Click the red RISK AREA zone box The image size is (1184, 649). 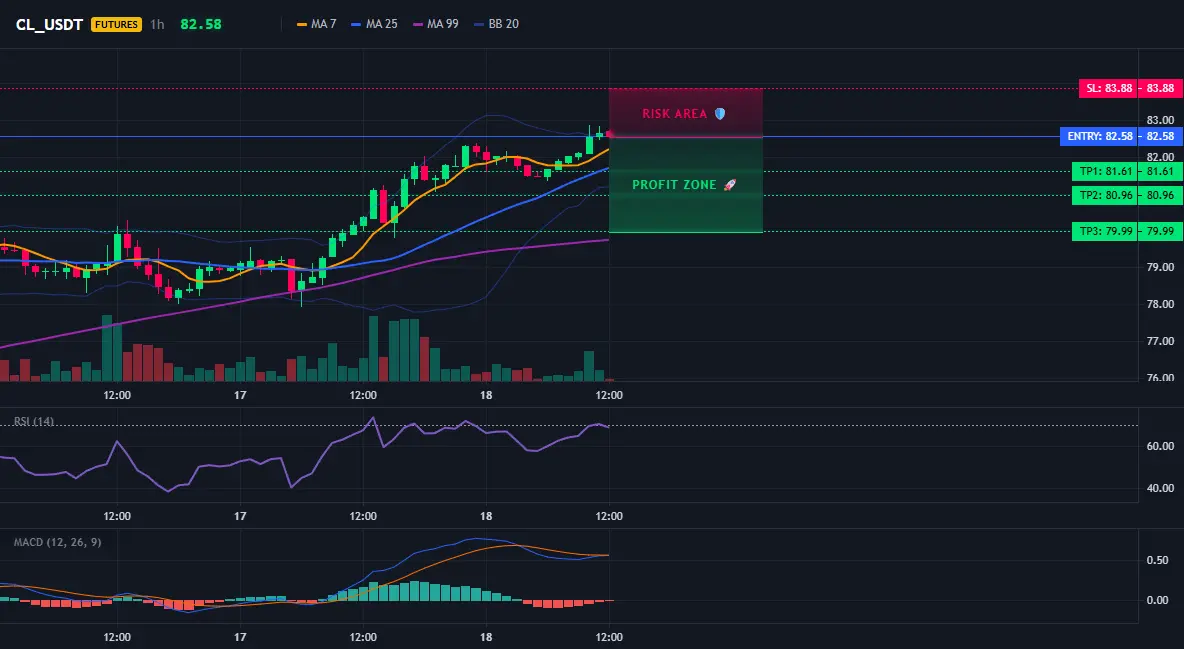686,113
